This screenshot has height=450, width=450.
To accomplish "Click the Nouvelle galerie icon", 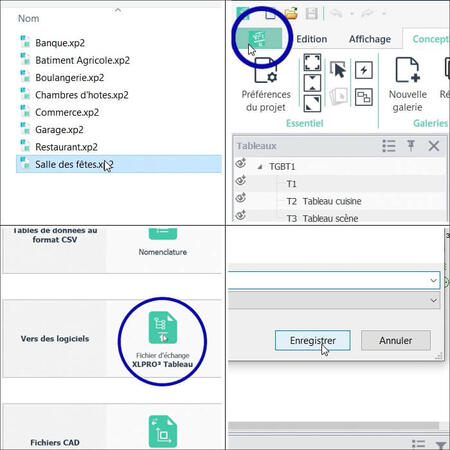I will click(x=407, y=70).
